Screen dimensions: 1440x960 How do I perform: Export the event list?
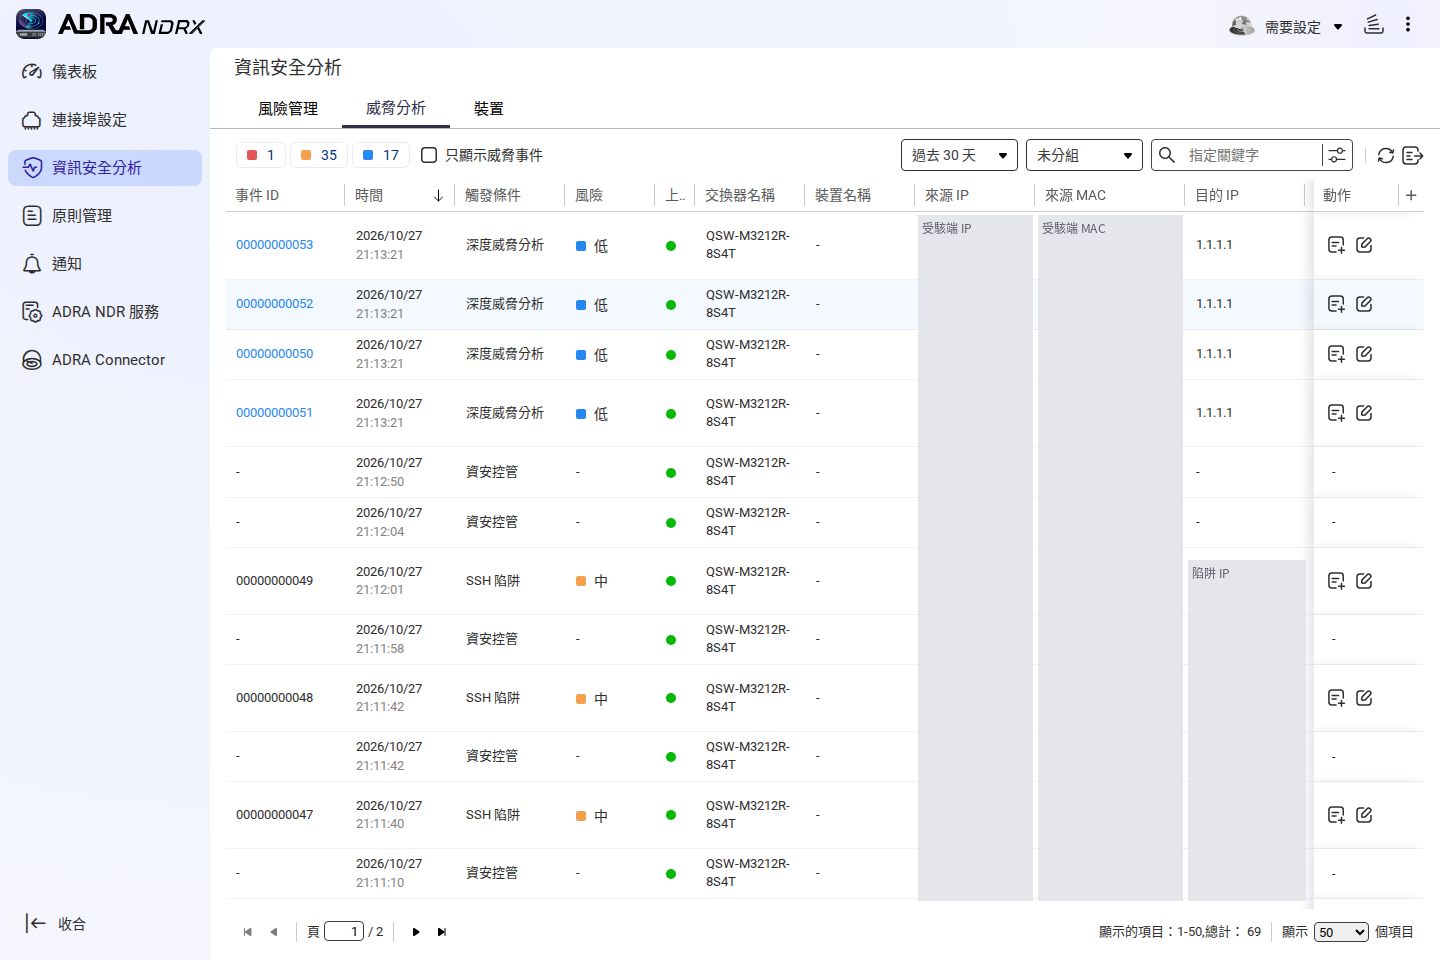coord(1412,155)
